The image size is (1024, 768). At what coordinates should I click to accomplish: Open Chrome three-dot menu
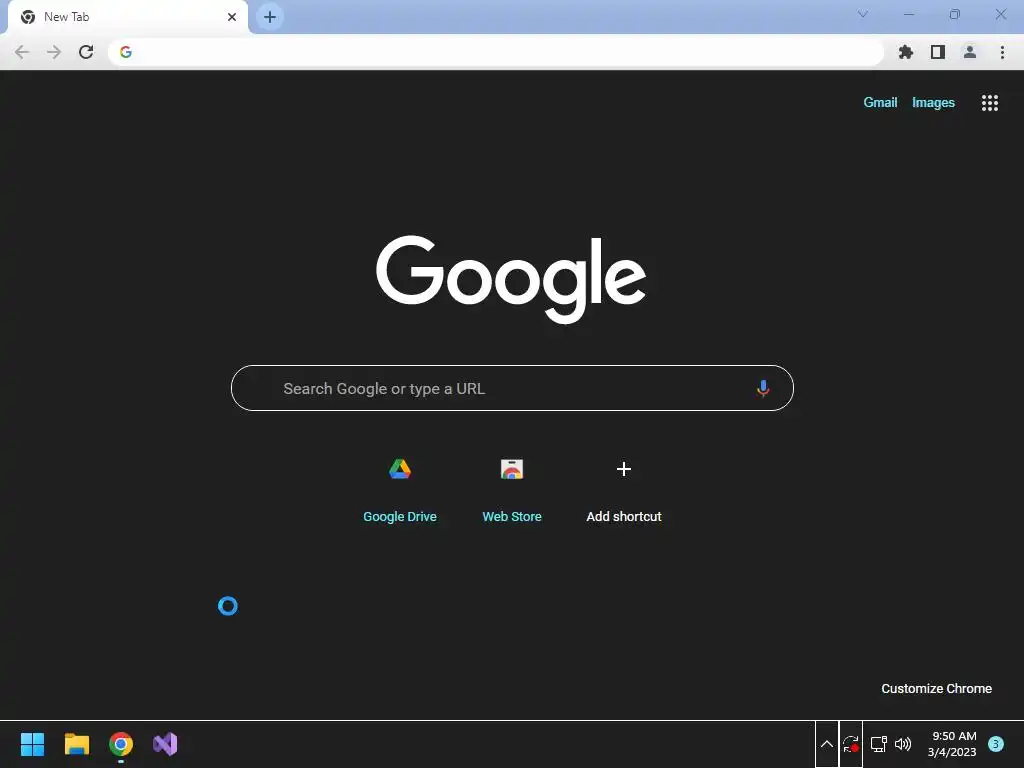pyautogui.click(x=1002, y=52)
